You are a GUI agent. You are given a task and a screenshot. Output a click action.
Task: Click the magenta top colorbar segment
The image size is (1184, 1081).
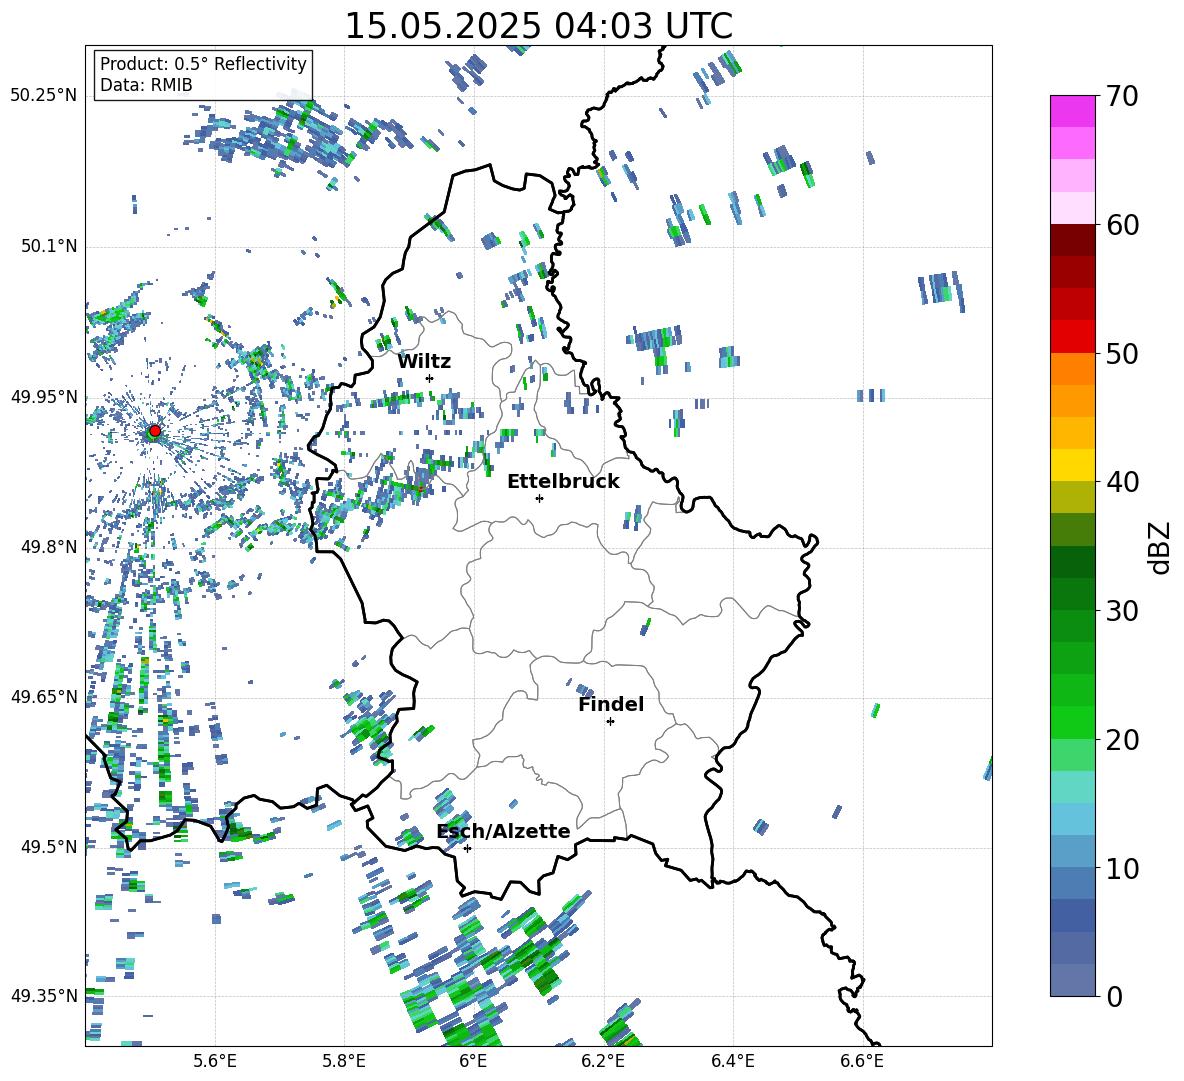click(1072, 111)
